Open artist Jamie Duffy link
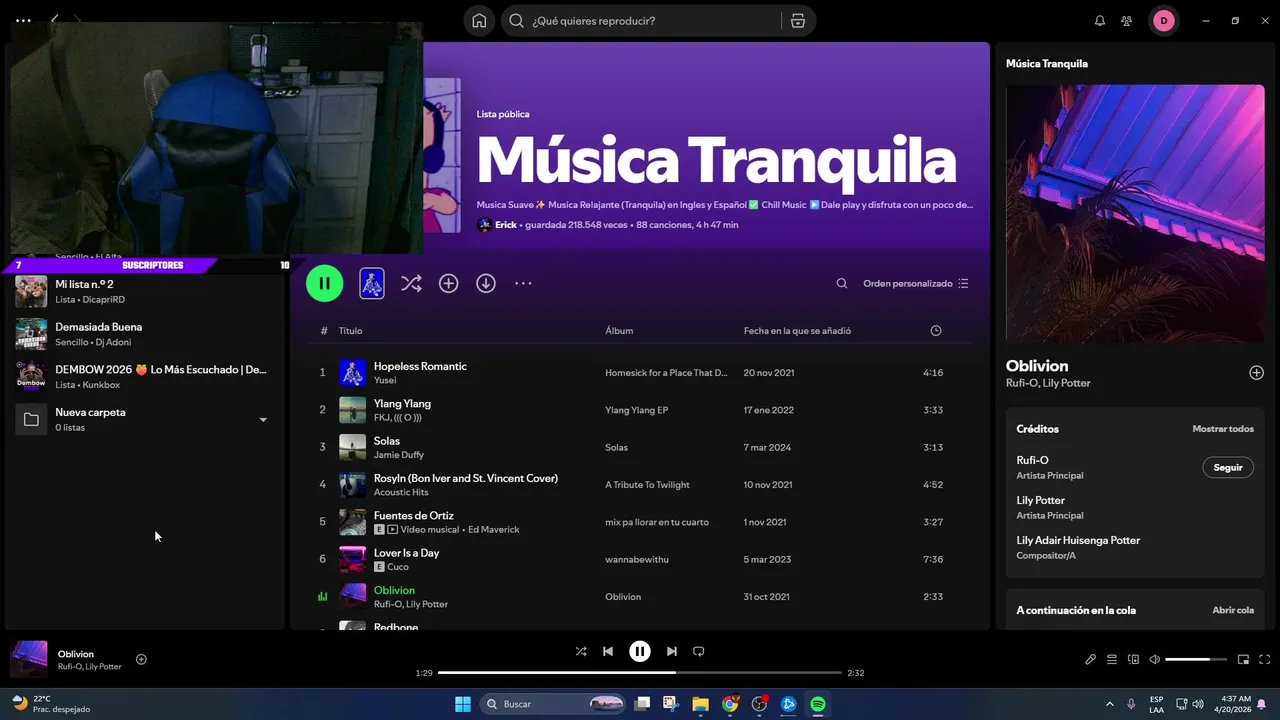The width and height of the screenshot is (1280, 720). point(399,455)
